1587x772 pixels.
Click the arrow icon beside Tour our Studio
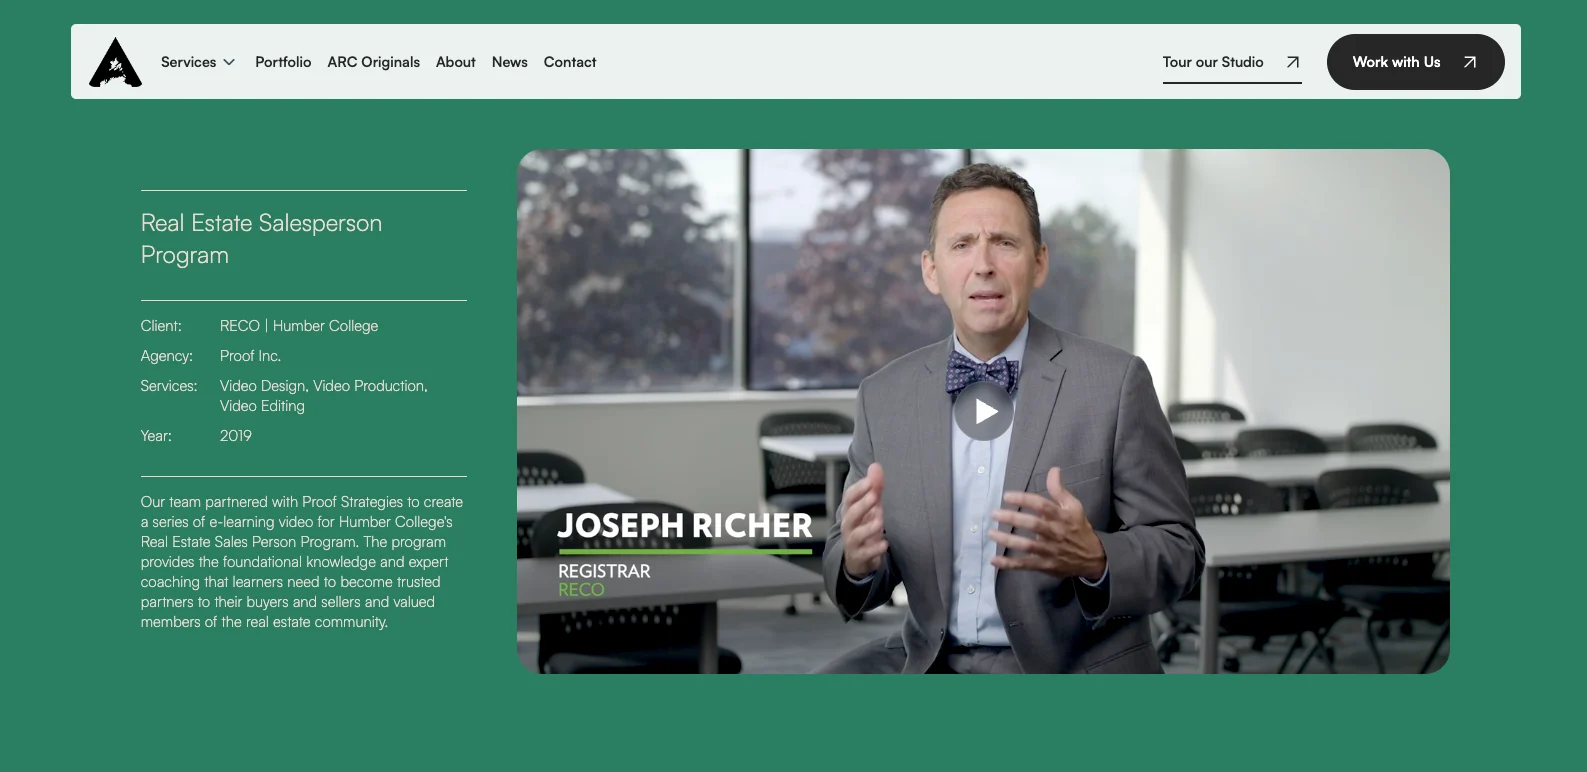pyautogui.click(x=1292, y=62)
